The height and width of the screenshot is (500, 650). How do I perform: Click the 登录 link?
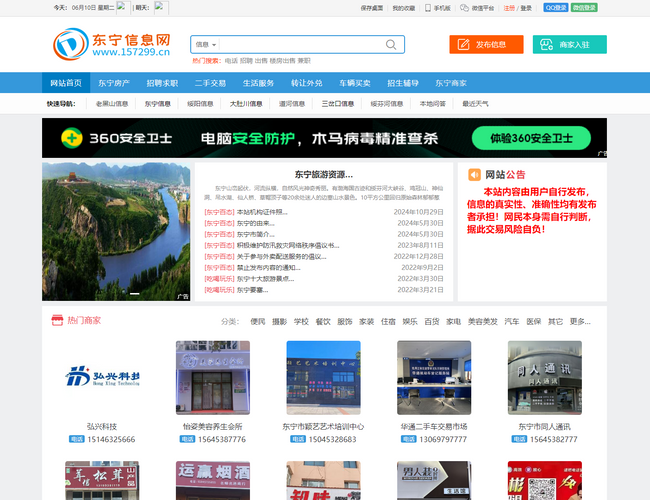[x=526, y=8]
